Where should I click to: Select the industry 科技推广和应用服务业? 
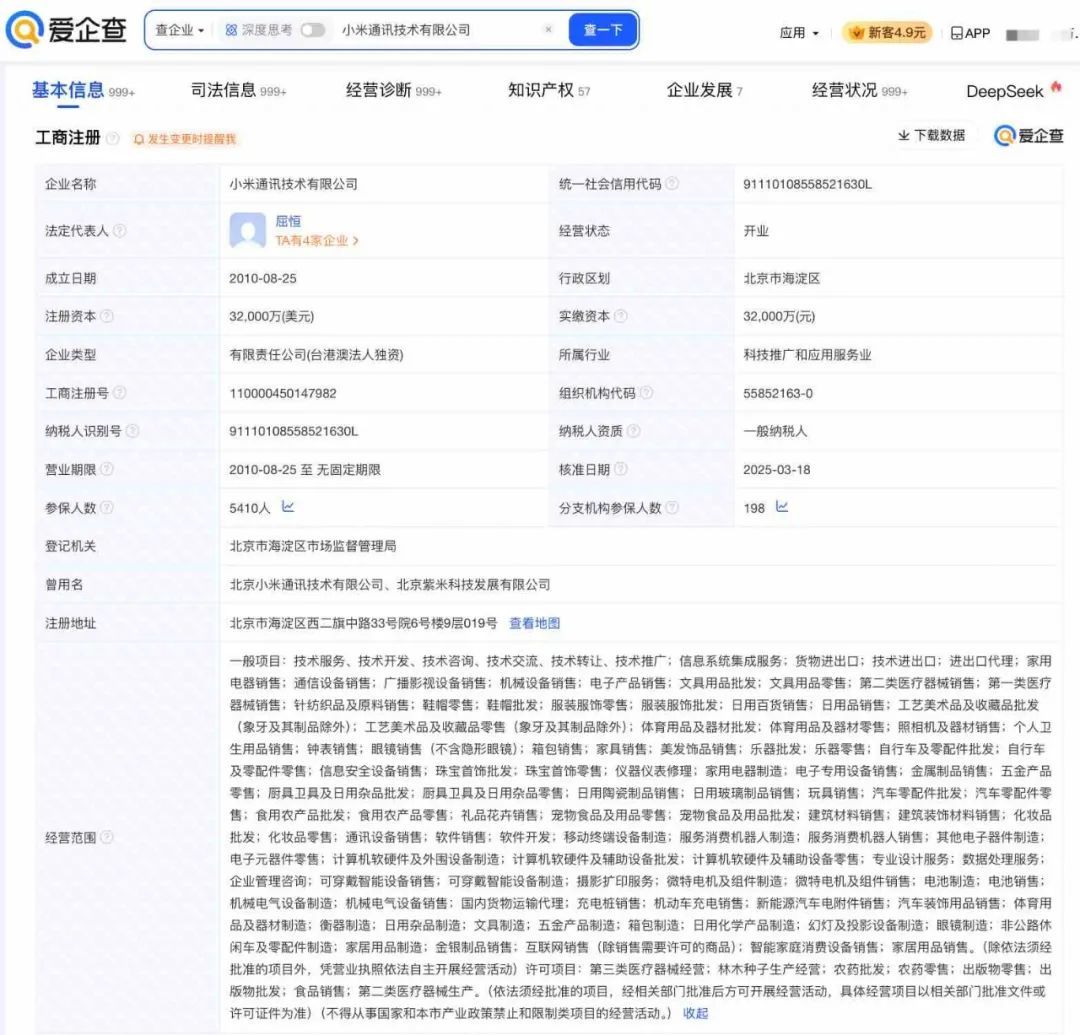tap(807, 355)
